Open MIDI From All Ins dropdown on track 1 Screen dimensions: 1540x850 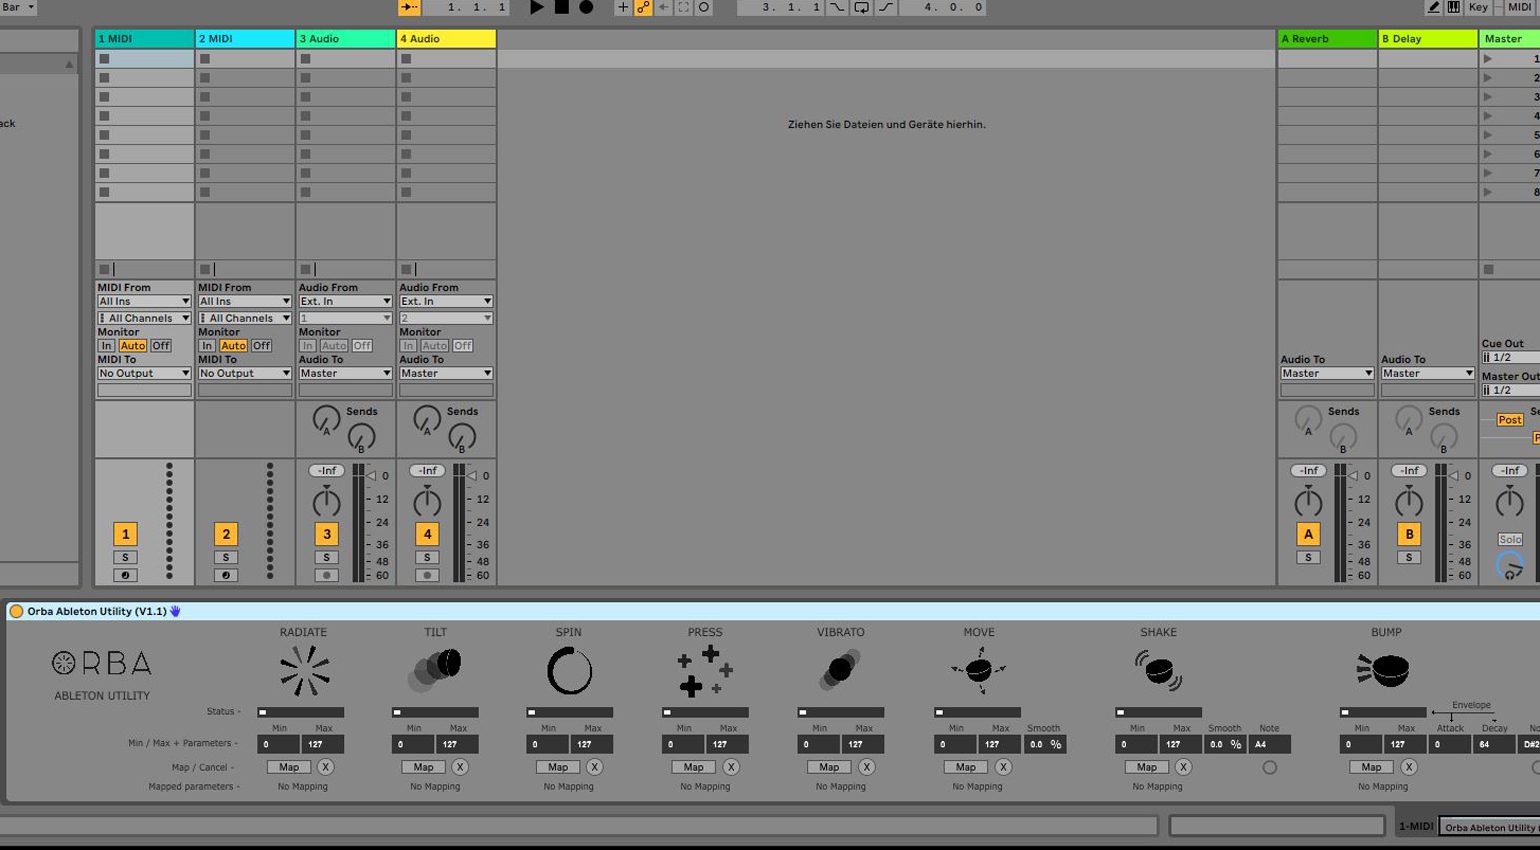point(144,301)
